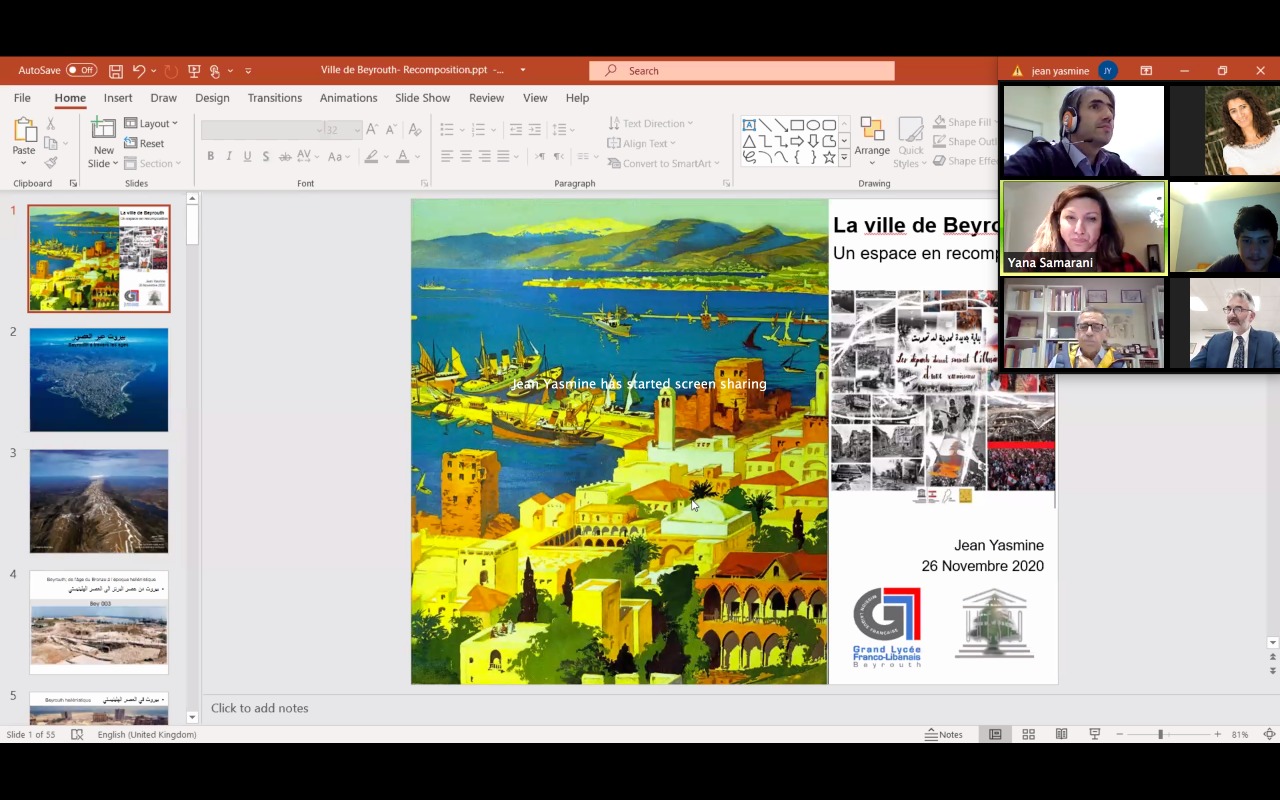1280x800 pixels.
Task: Click zoom percentage 81%
Action: pyautogui.click(x=1240, y=734)
